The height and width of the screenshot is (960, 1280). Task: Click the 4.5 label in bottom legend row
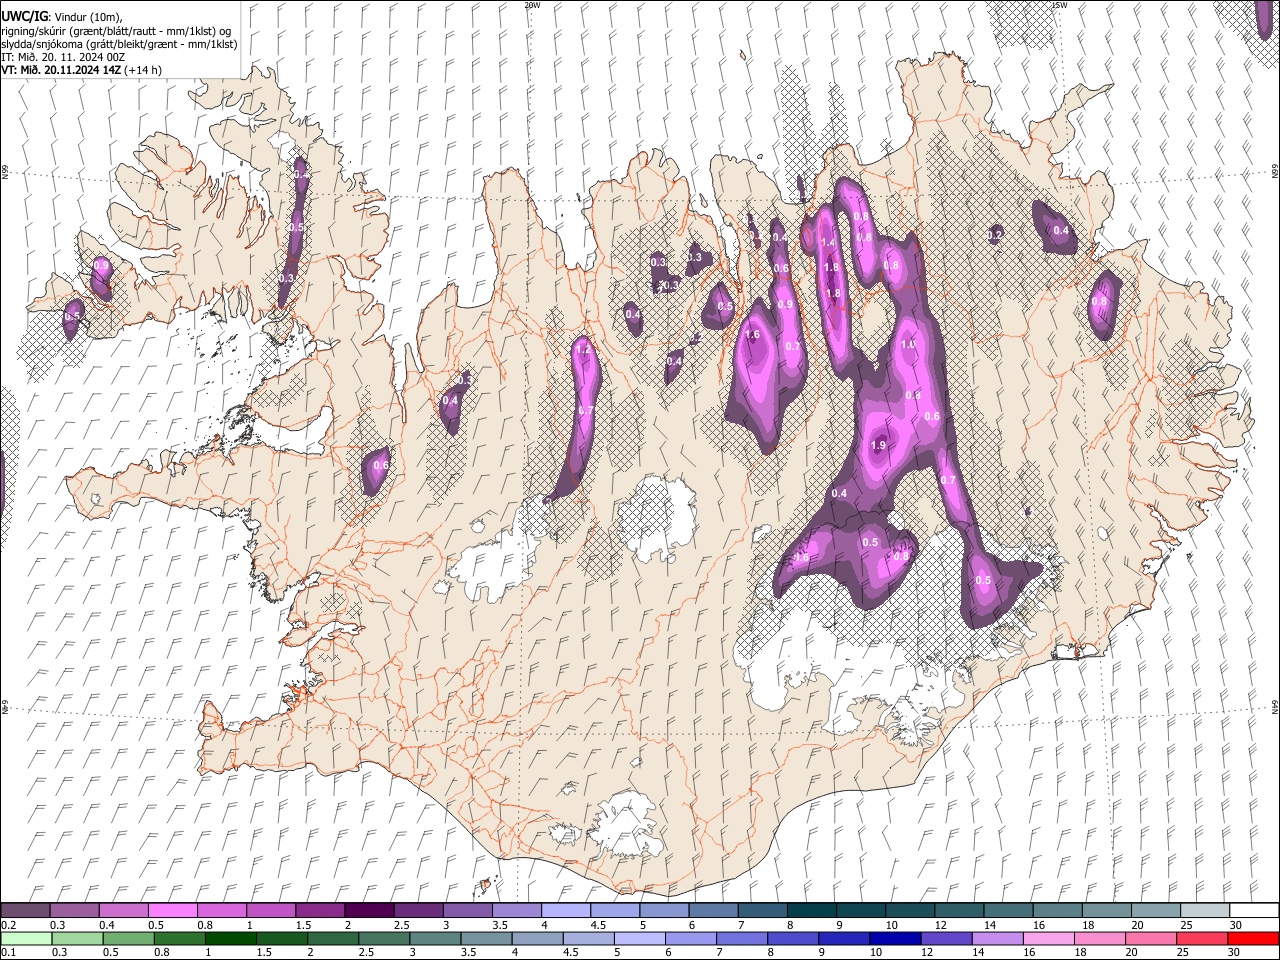coord(571,952)
